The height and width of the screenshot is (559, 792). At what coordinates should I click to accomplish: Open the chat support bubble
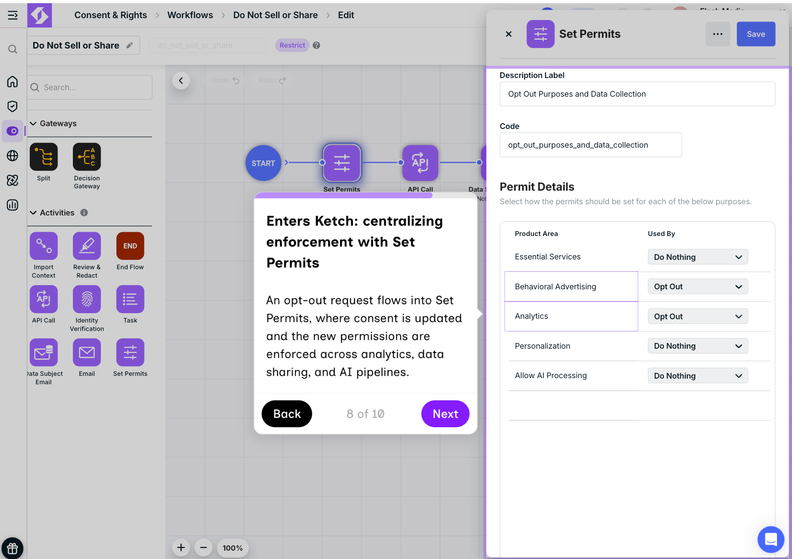771,539
